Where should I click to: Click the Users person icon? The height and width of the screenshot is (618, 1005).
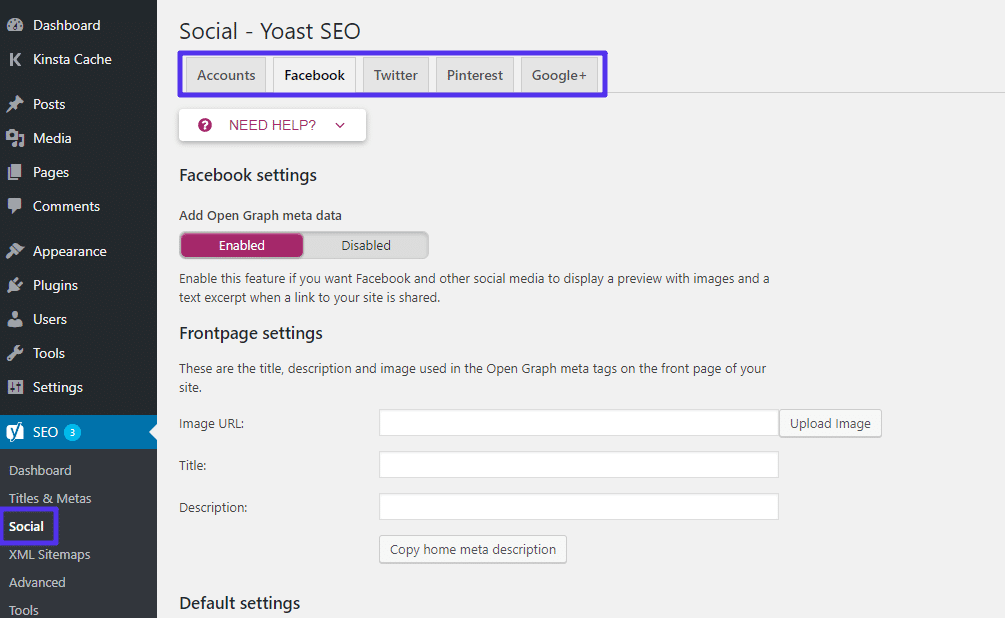pyautogui.click(x=15, y=319)
